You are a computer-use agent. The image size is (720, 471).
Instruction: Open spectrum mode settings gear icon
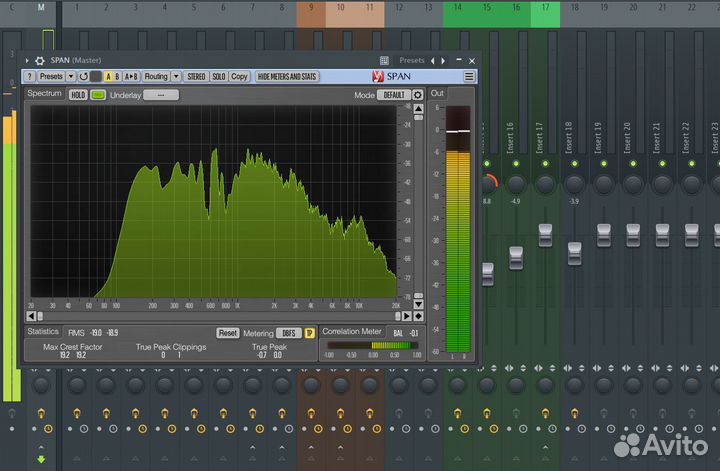[418, 95]
